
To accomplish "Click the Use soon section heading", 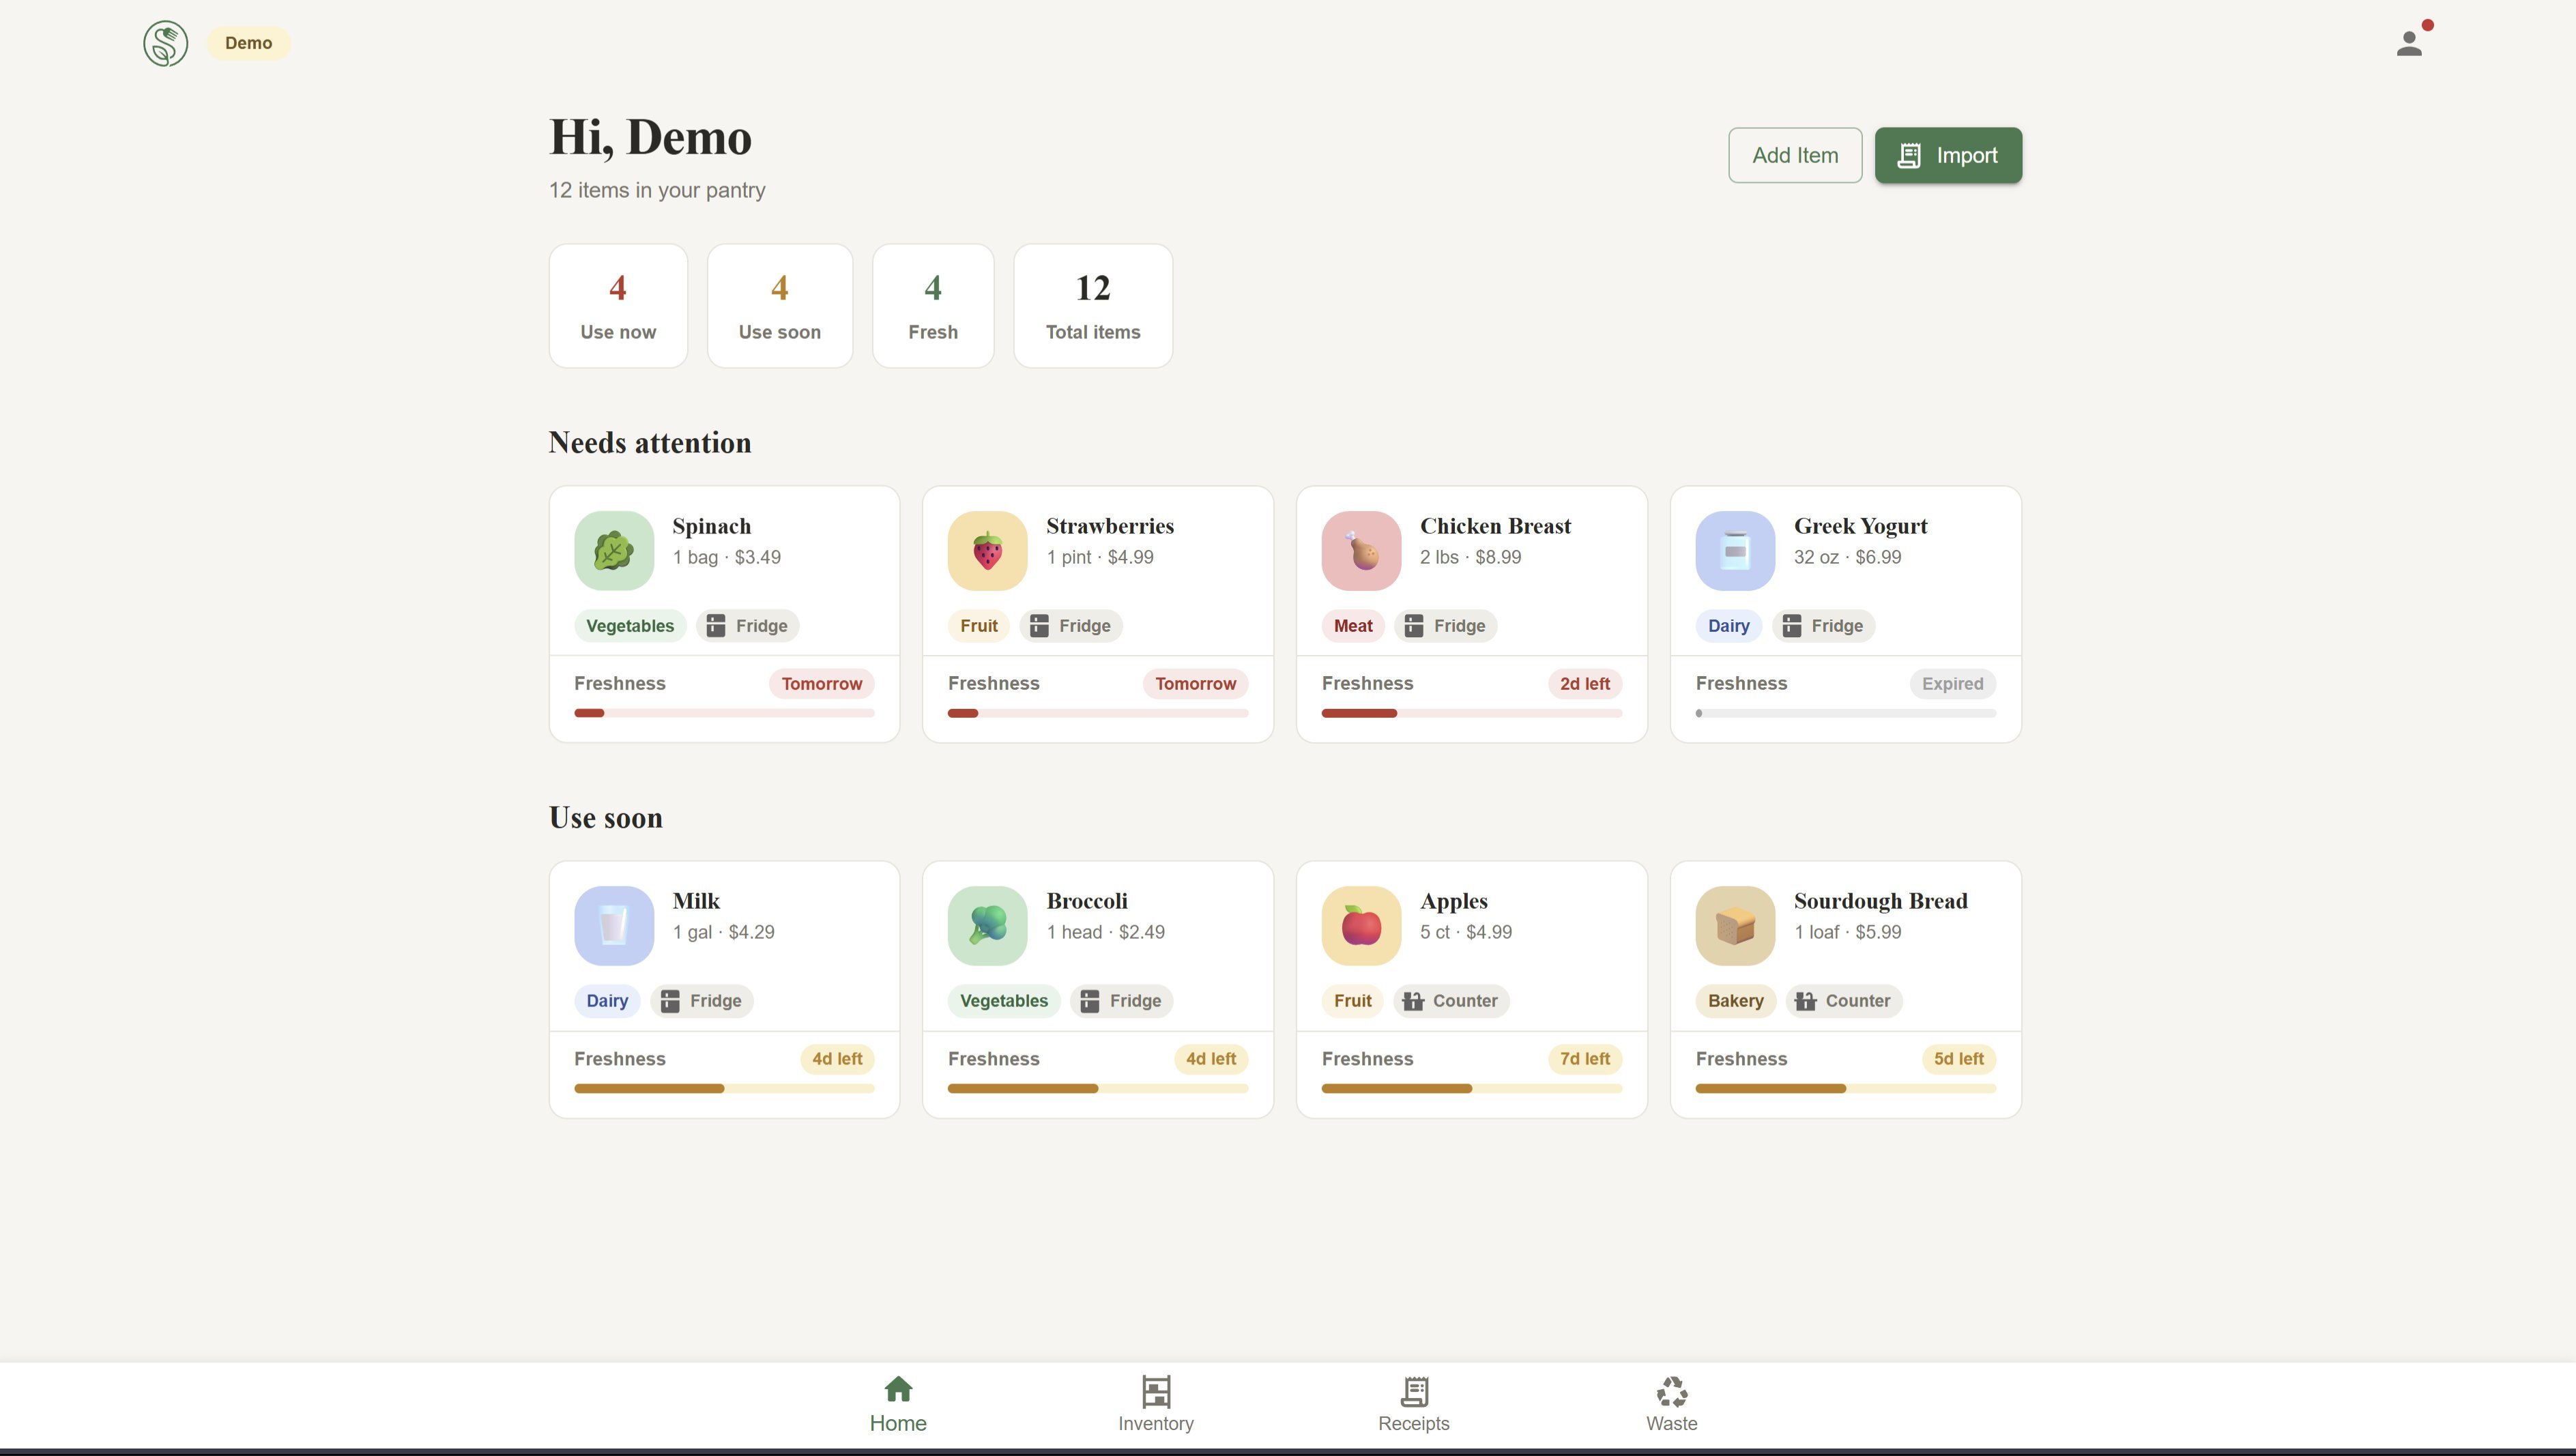I will (x=606, y=818).
